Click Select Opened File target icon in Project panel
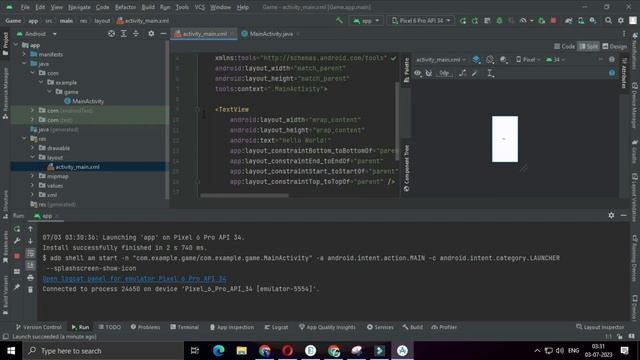The height and width of the screenshot is (360, 640). point(111,34)
